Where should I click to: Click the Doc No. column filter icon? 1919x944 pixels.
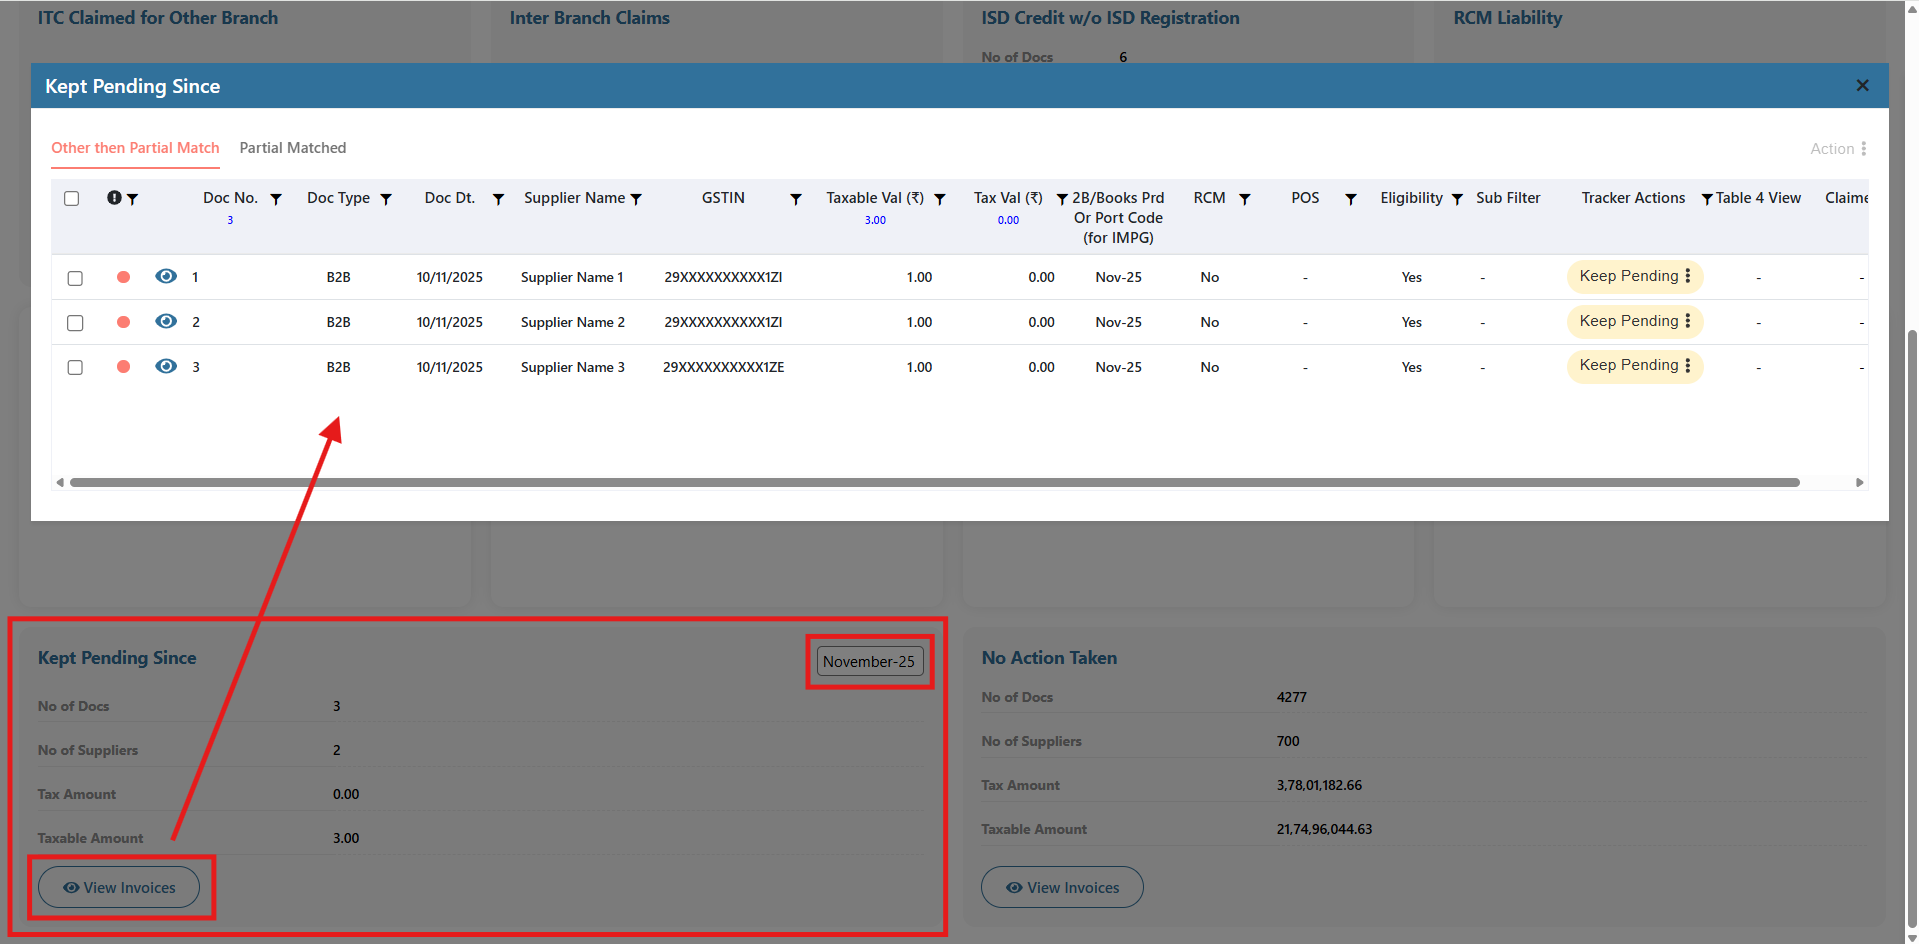(x=276, y=199)
